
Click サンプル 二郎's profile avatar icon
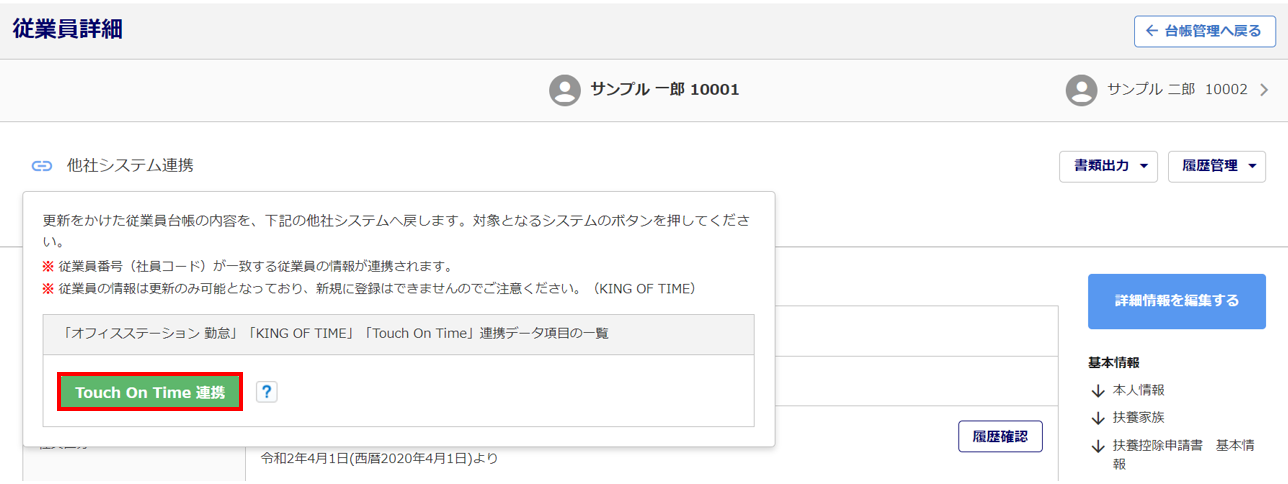(1081, 90)
